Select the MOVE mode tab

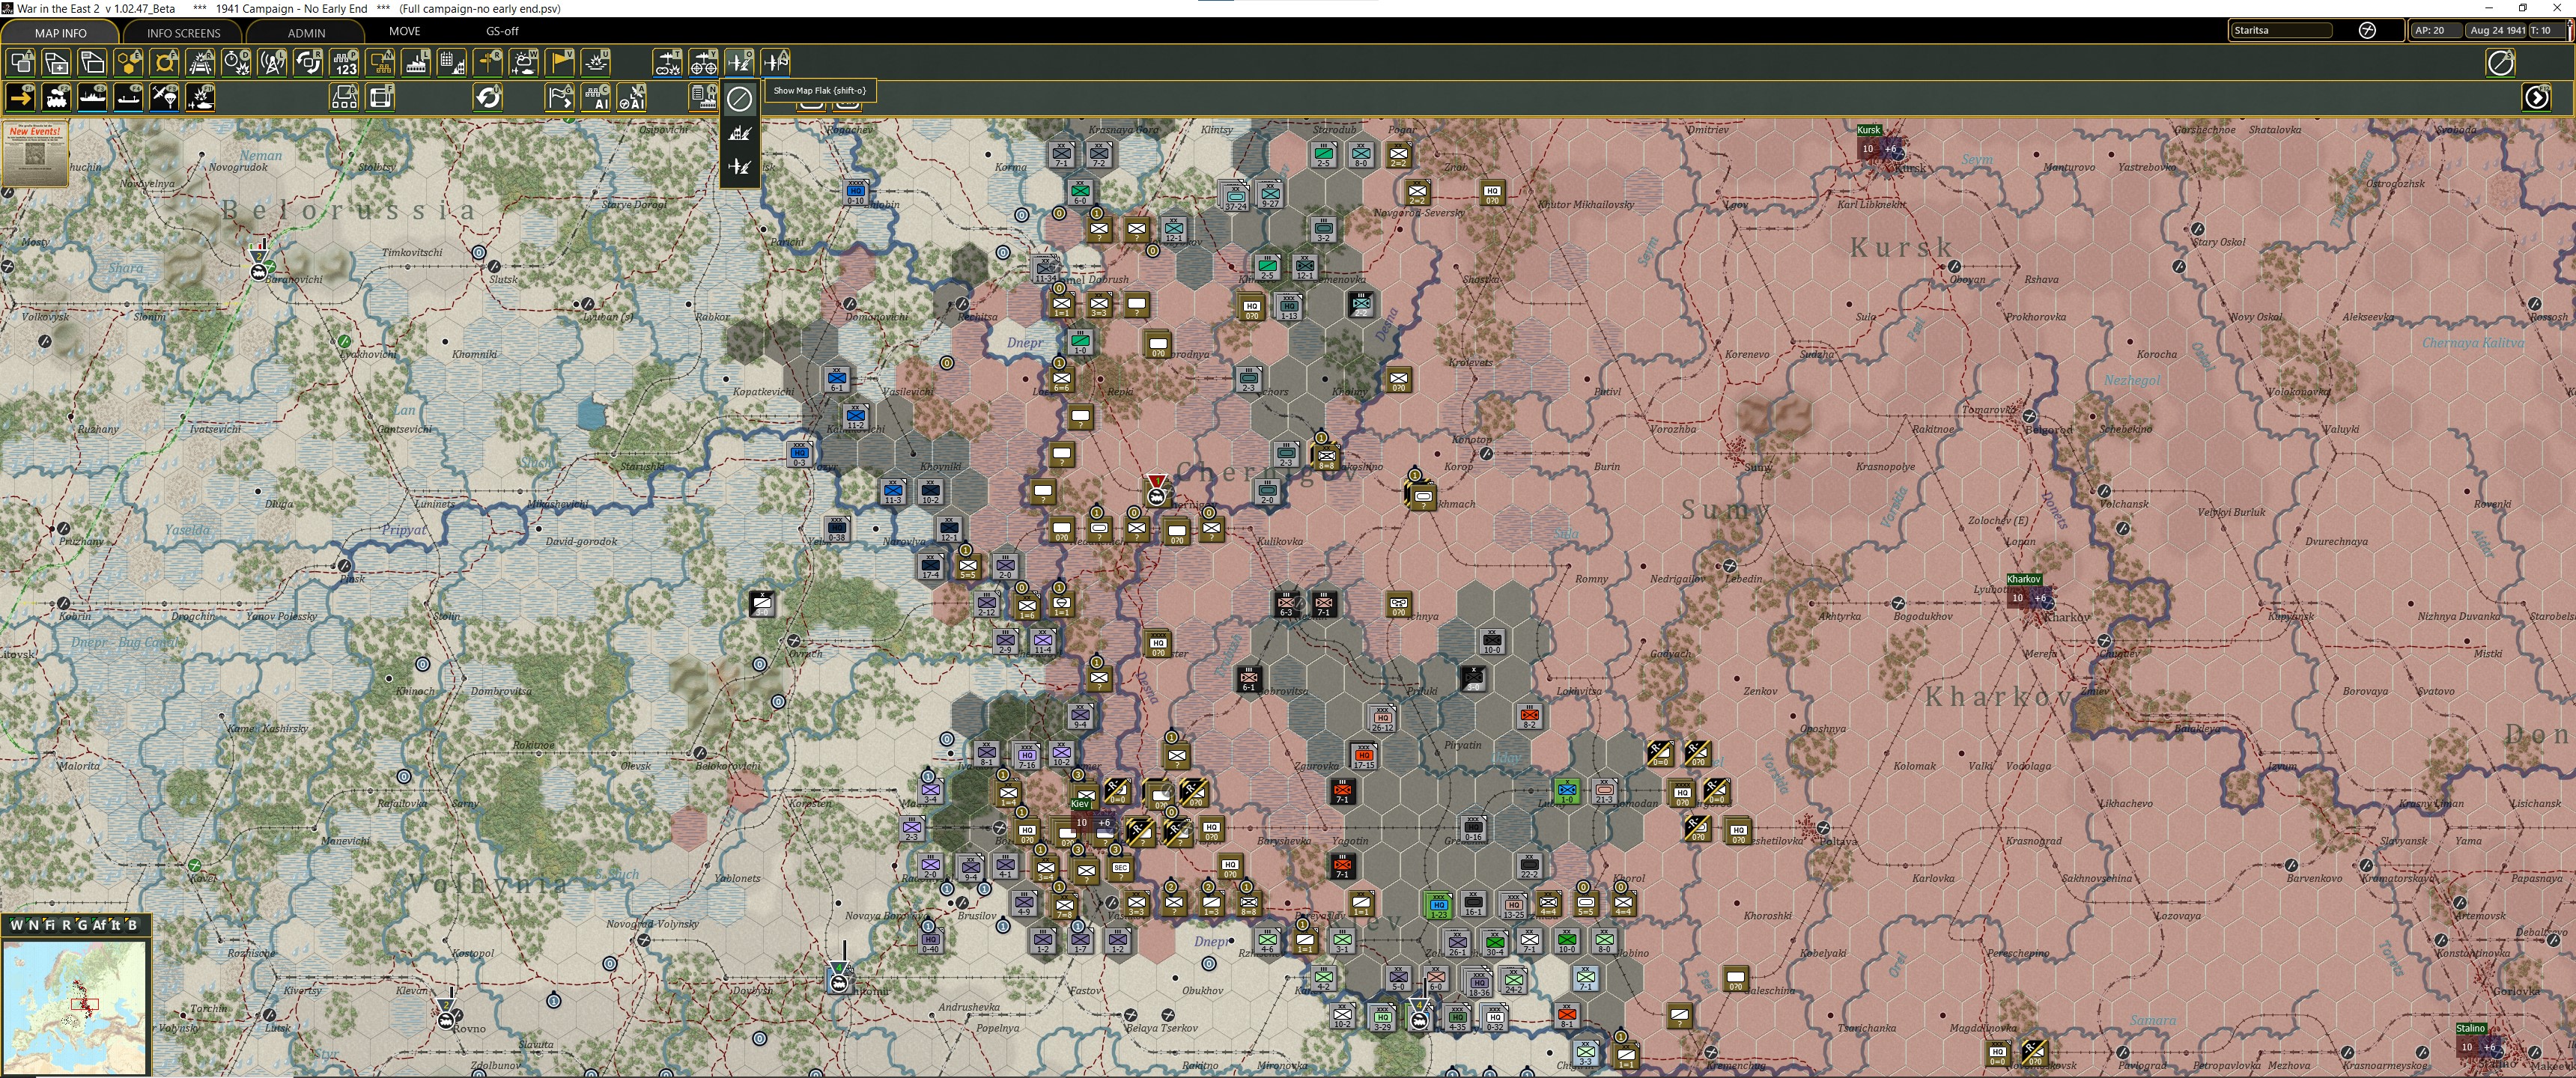[x=404, y=32]
